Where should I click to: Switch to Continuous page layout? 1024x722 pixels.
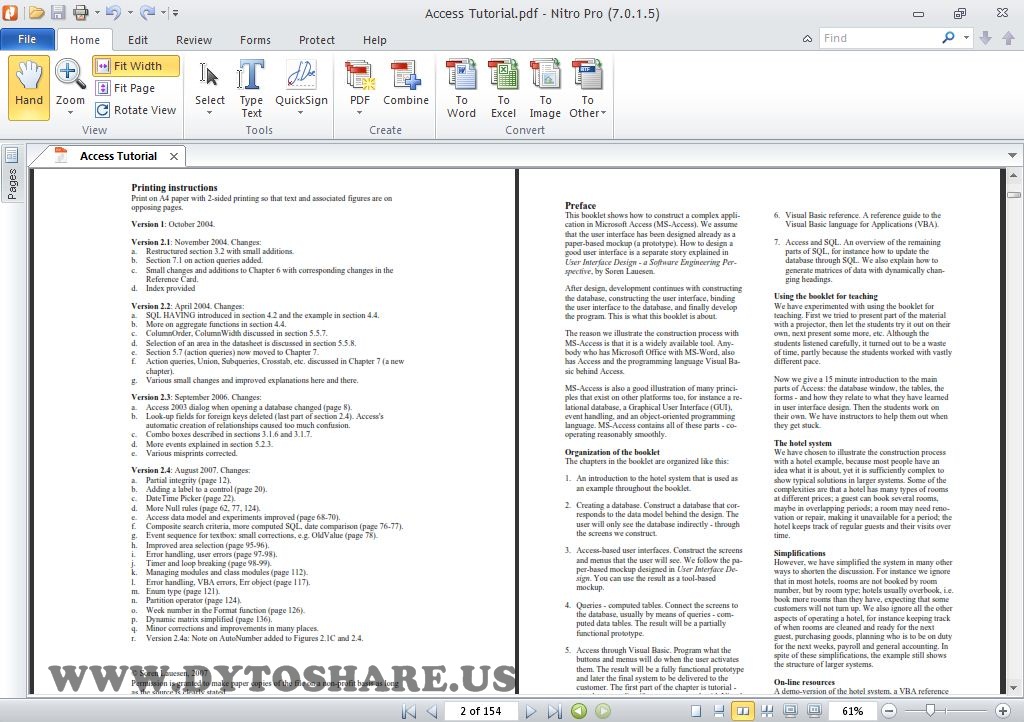pos(719,711)
